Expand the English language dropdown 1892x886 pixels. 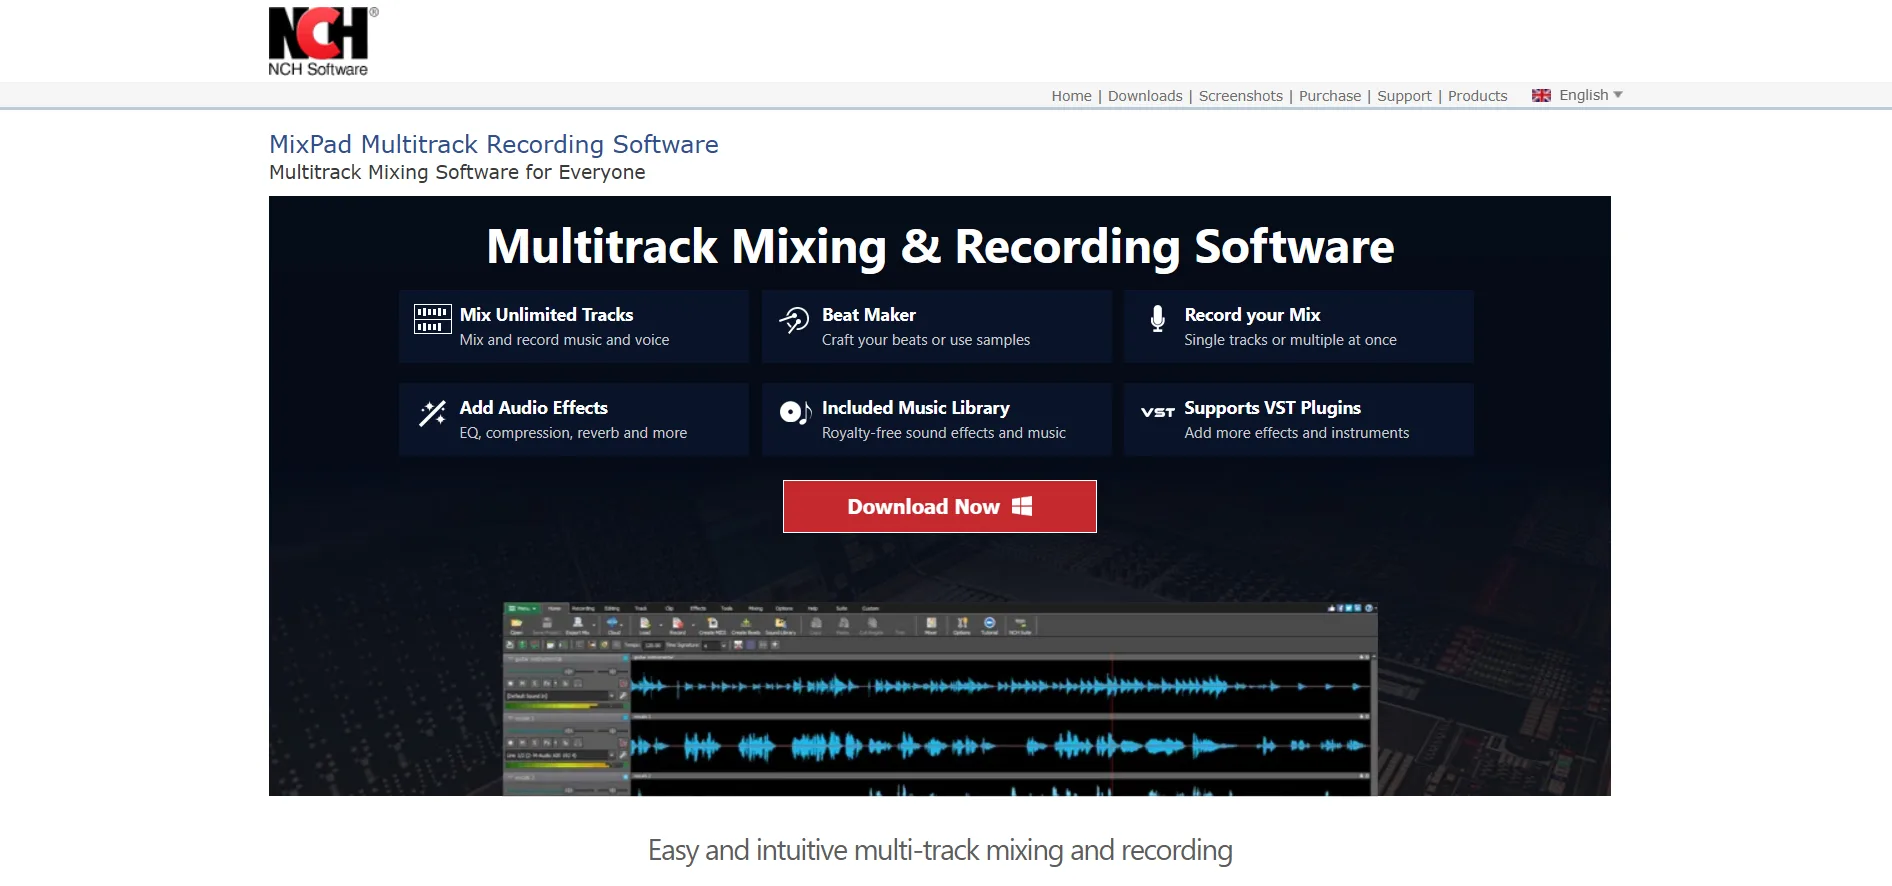coord(1590,95)
